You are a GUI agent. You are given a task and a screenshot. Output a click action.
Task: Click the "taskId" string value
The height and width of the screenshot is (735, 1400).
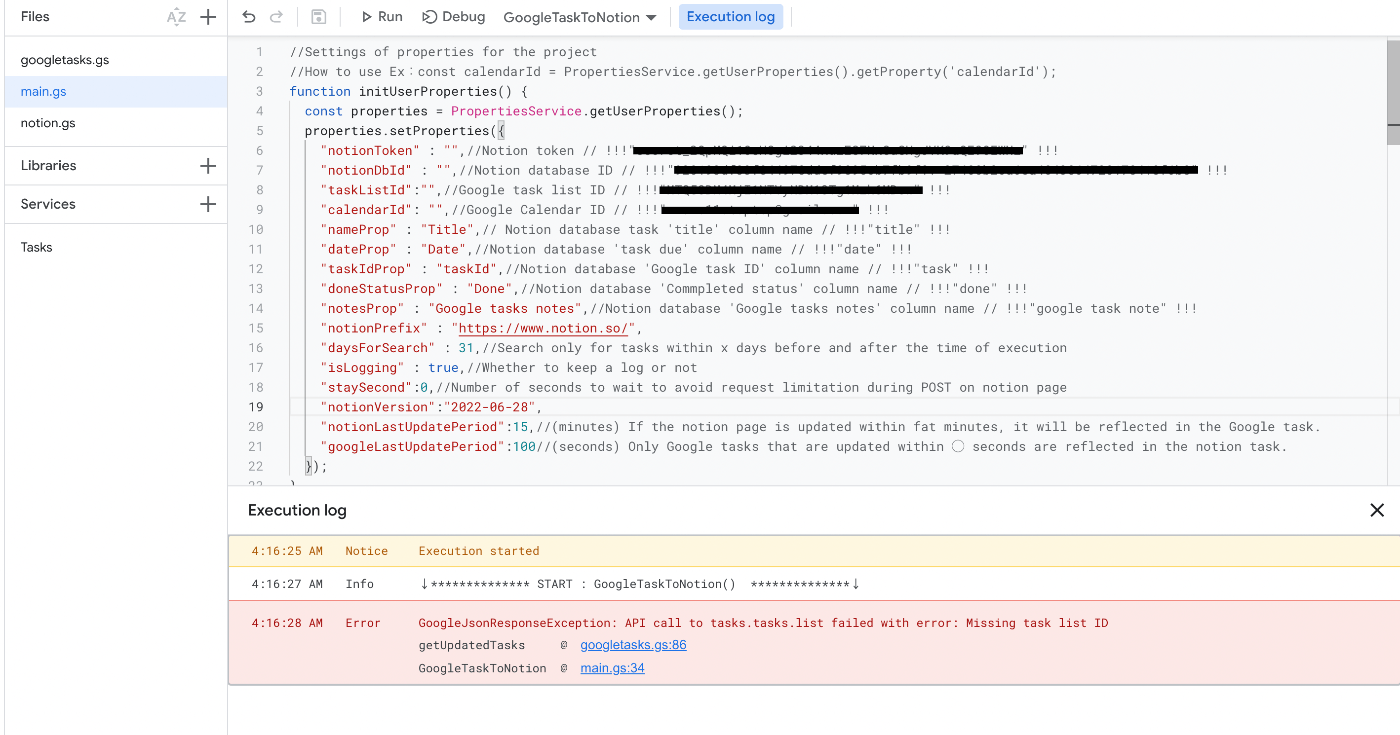pos(467,269)
